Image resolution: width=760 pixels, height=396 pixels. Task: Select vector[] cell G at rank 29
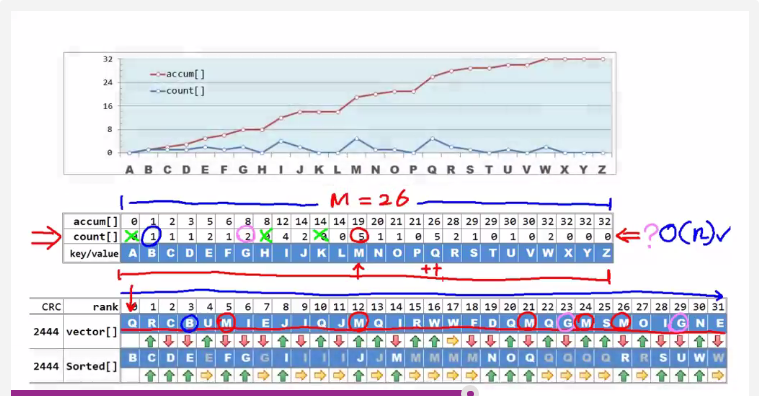coord(681,323)
